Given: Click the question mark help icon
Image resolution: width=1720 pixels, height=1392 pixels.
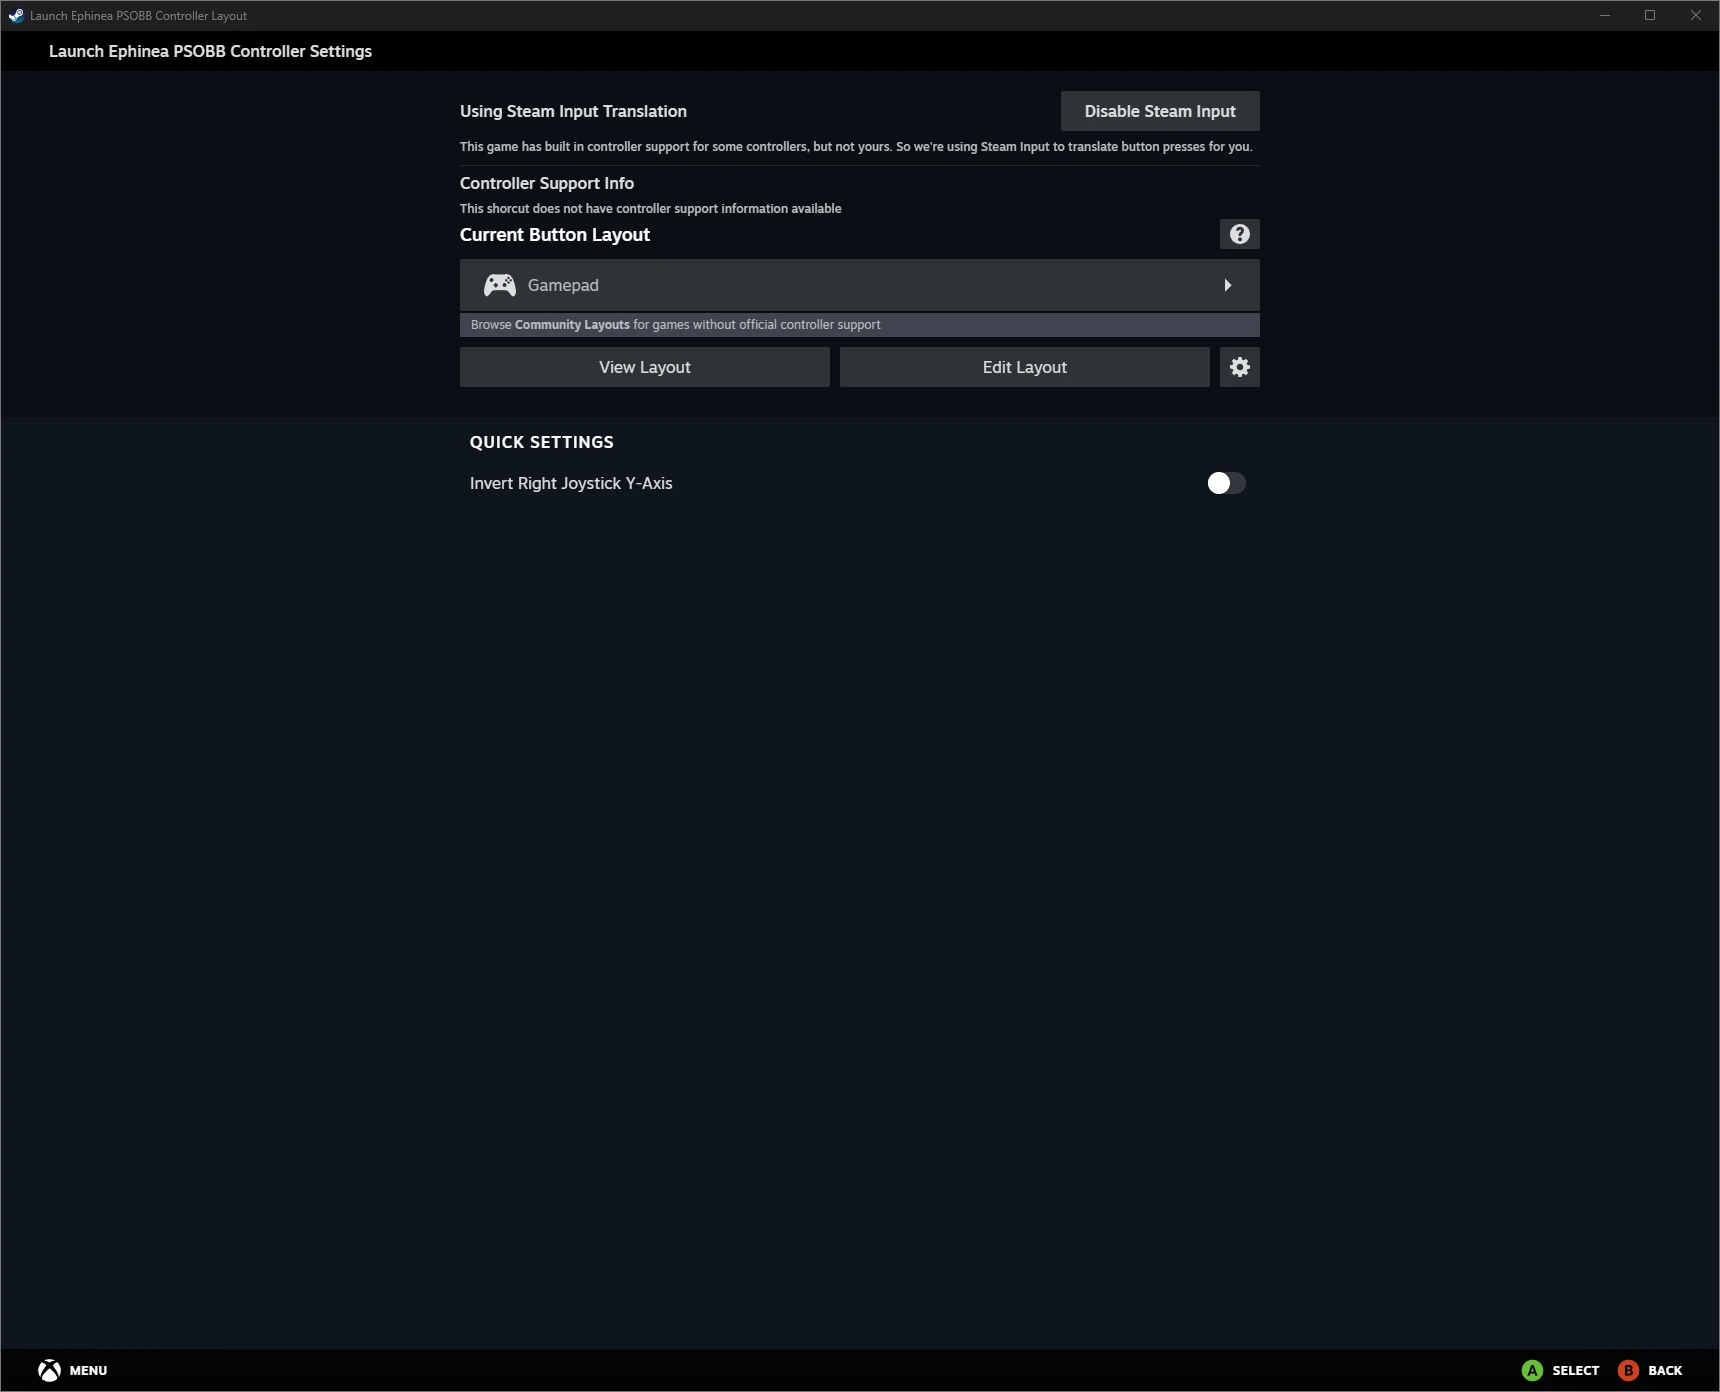Looking at the screenshot, I should (1239, 234).
